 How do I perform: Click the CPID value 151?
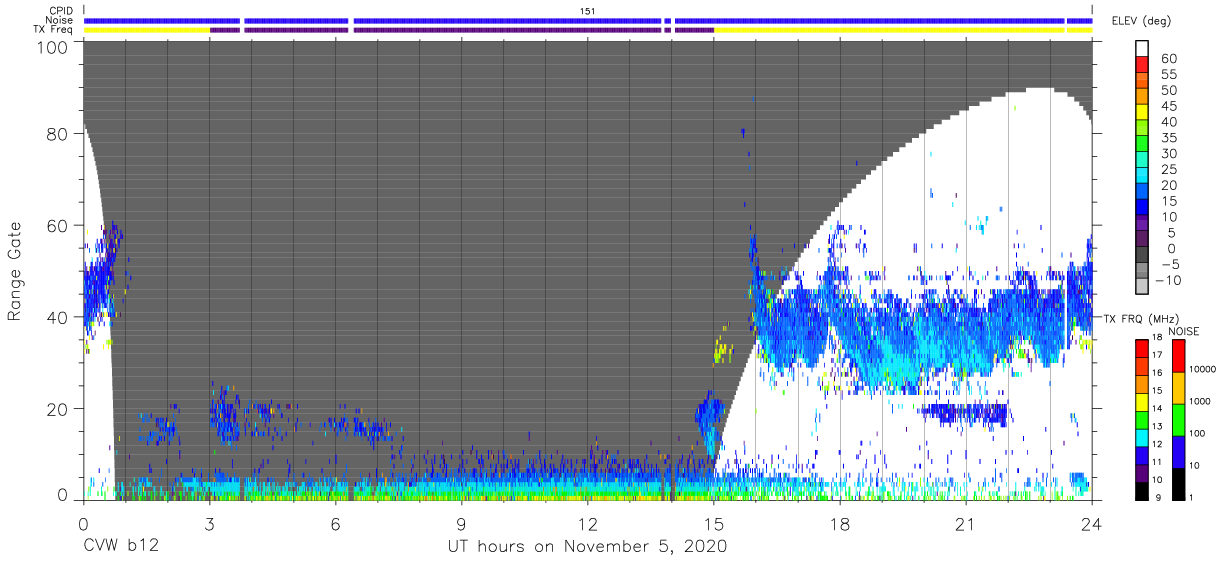click(588, 11)
